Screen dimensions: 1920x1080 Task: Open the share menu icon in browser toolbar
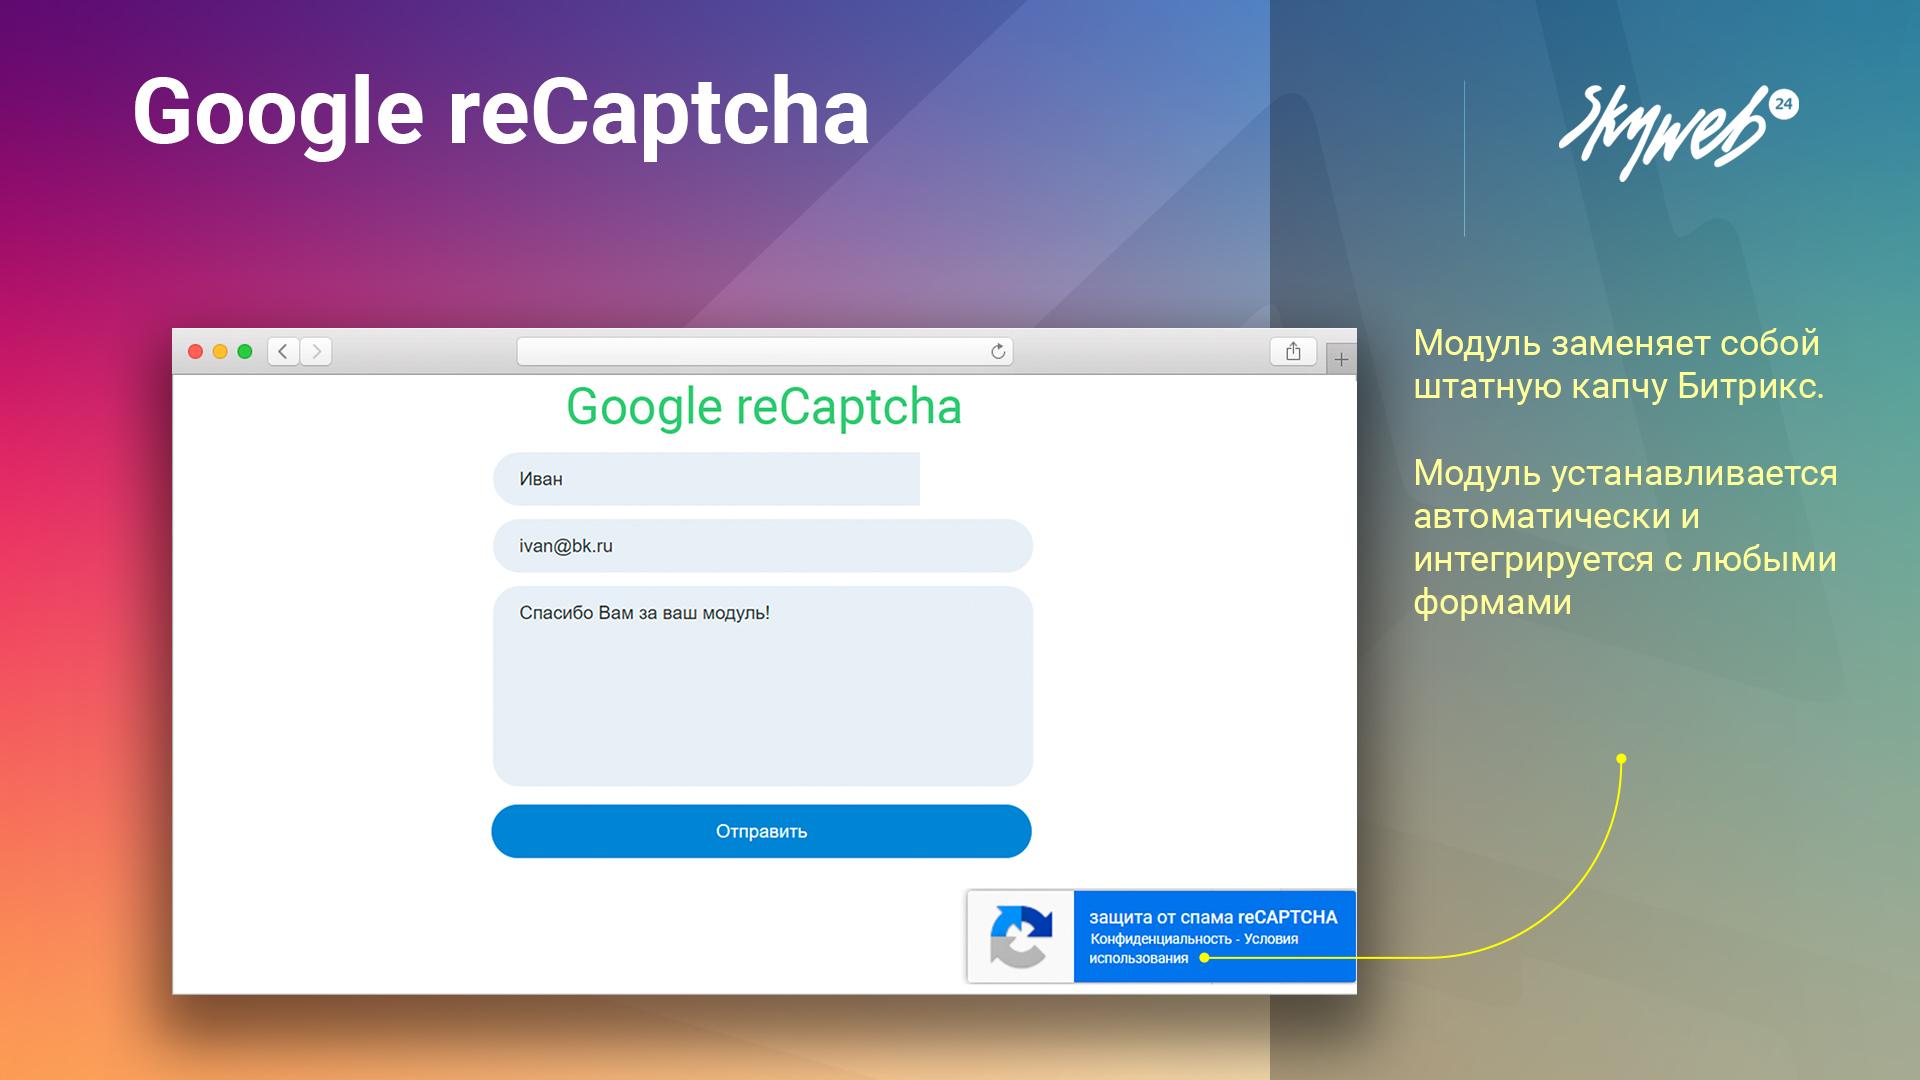click(x=1293, y=351)
